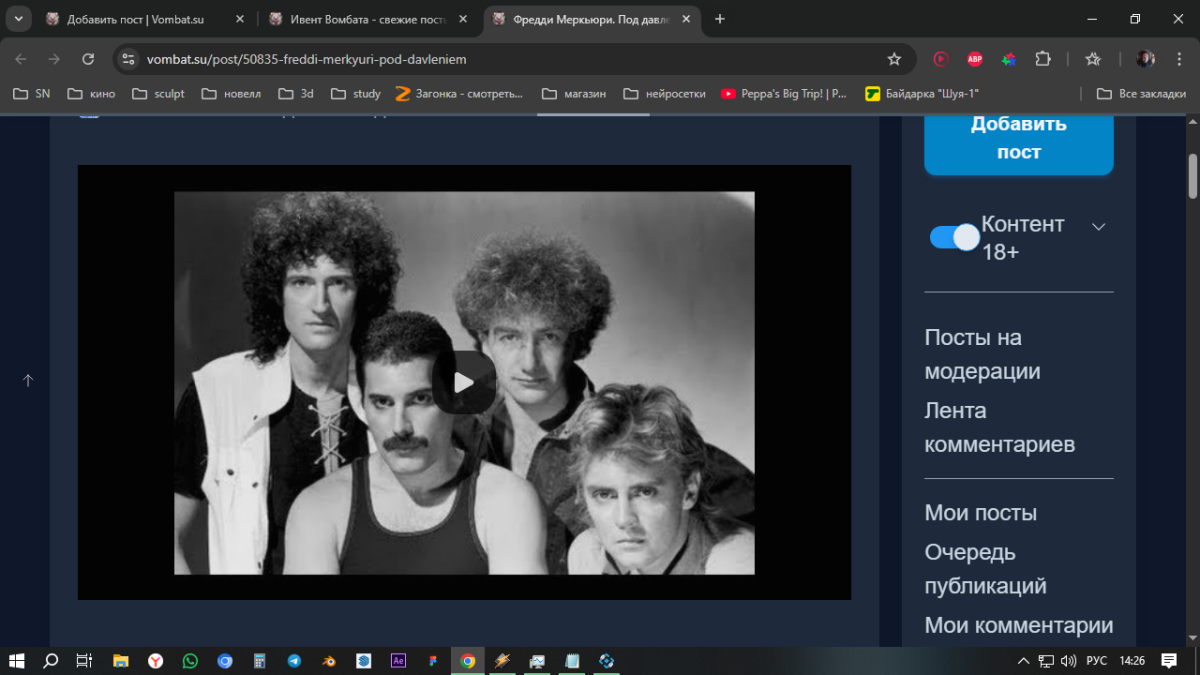The width and height of the screenshot is (1200, 675).
Task: Go back to previous page
Action: [21, 59]
